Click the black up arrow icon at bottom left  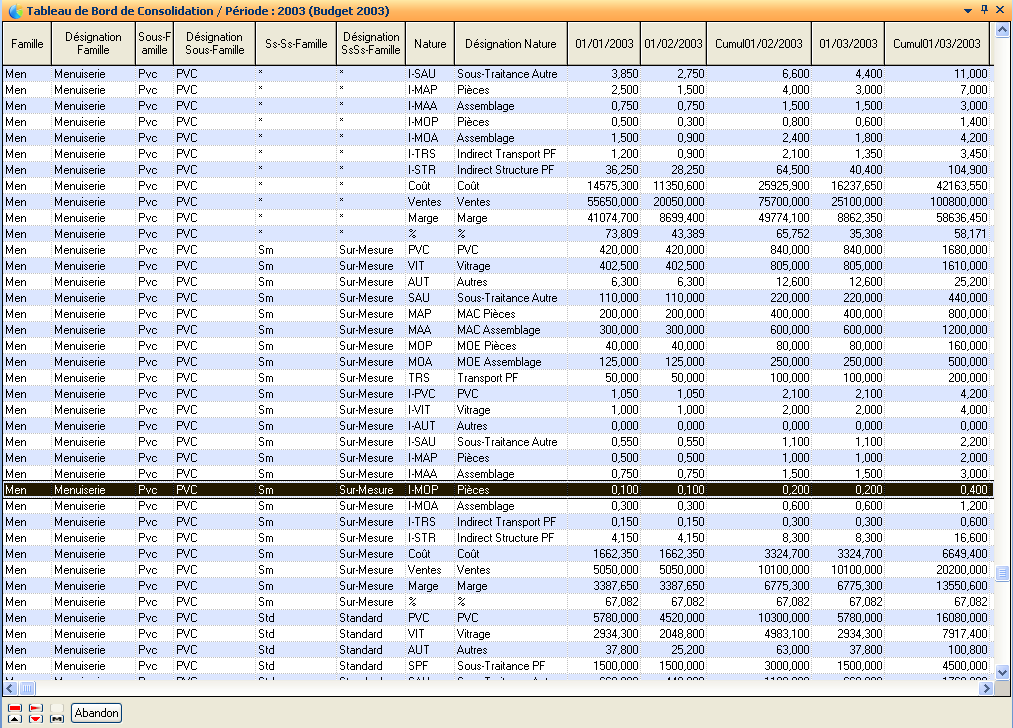coord(14,719)
